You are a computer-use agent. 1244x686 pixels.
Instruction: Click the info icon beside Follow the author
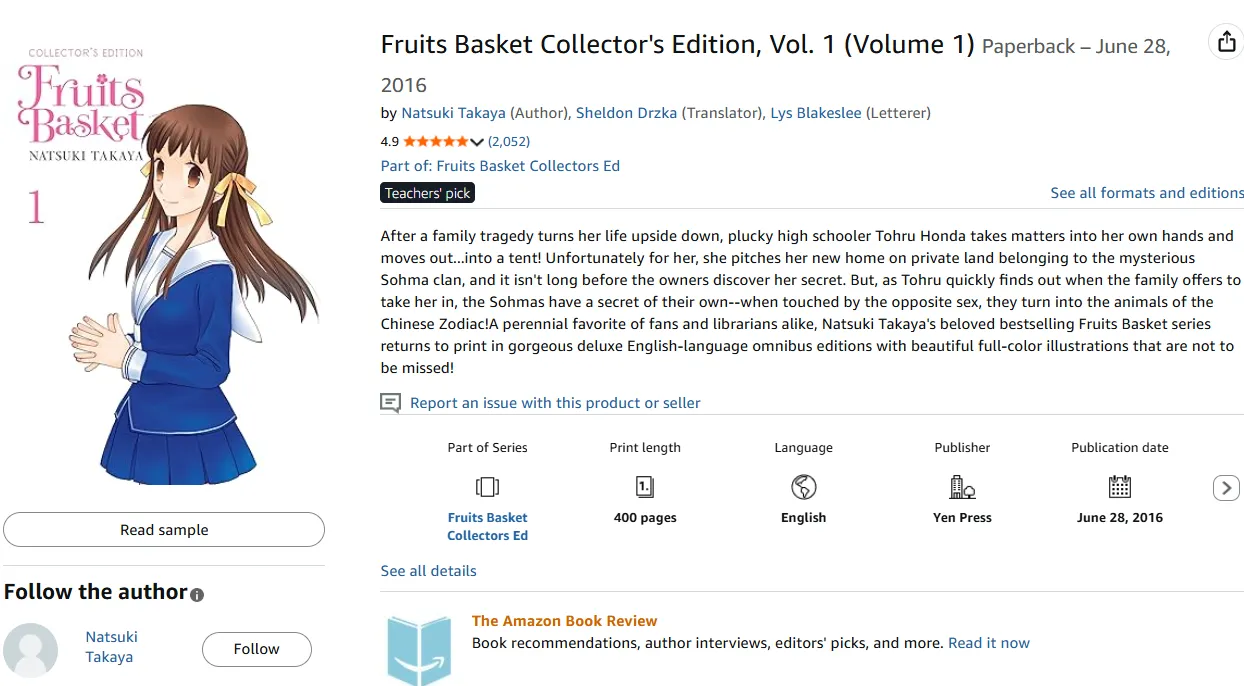click(x=197, y=595)
